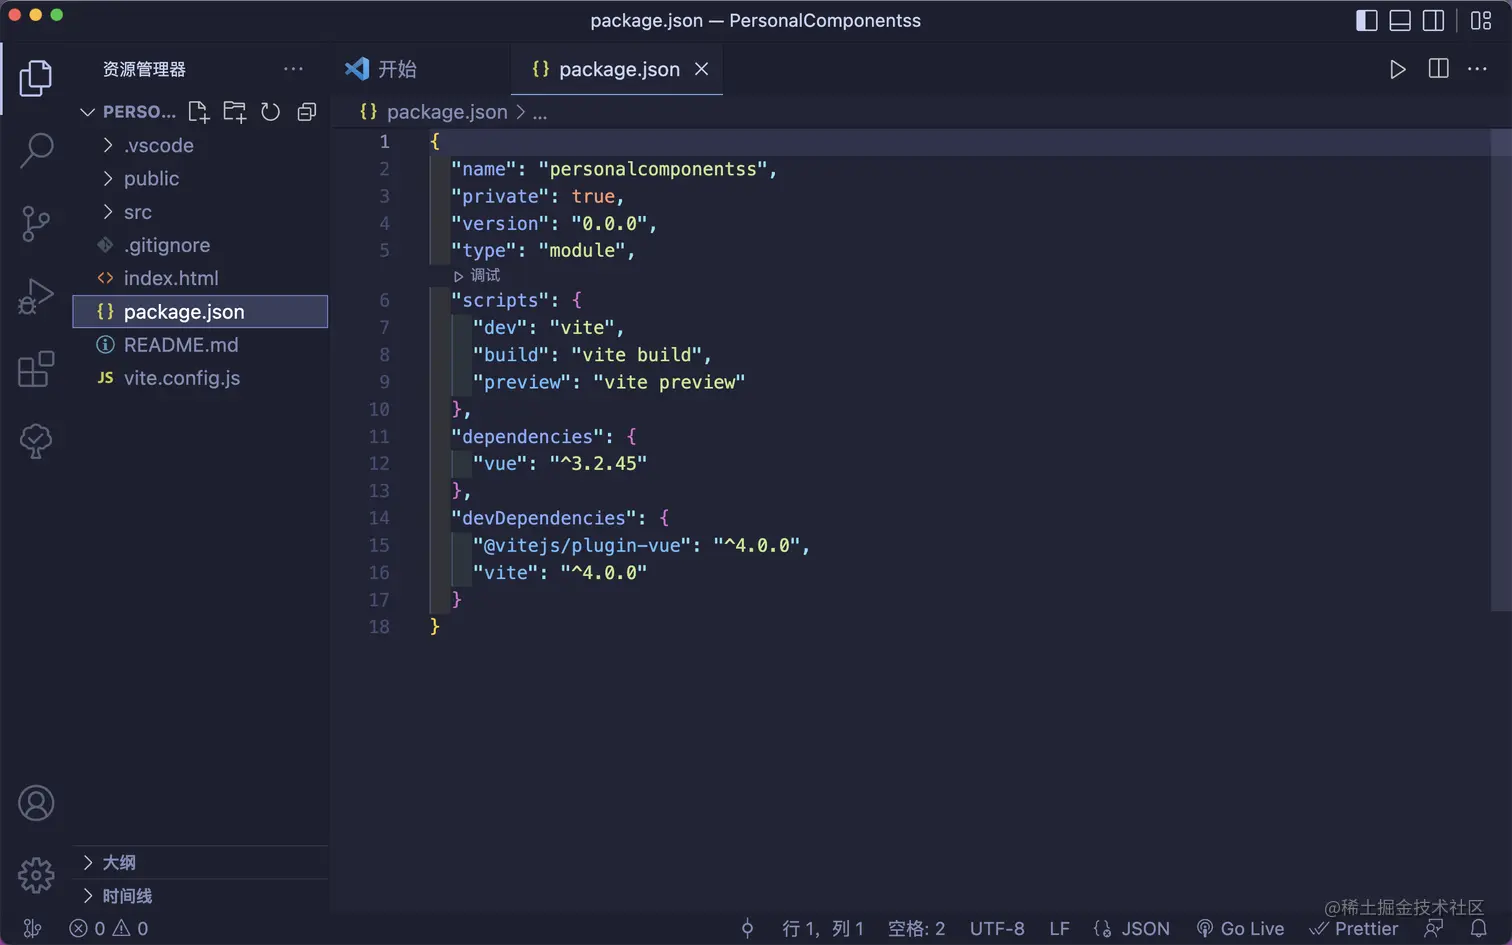Change indentation via 空格: 2
This screenshot has width=1512, height=945.
pyautogui.click(x=916, y=929)
